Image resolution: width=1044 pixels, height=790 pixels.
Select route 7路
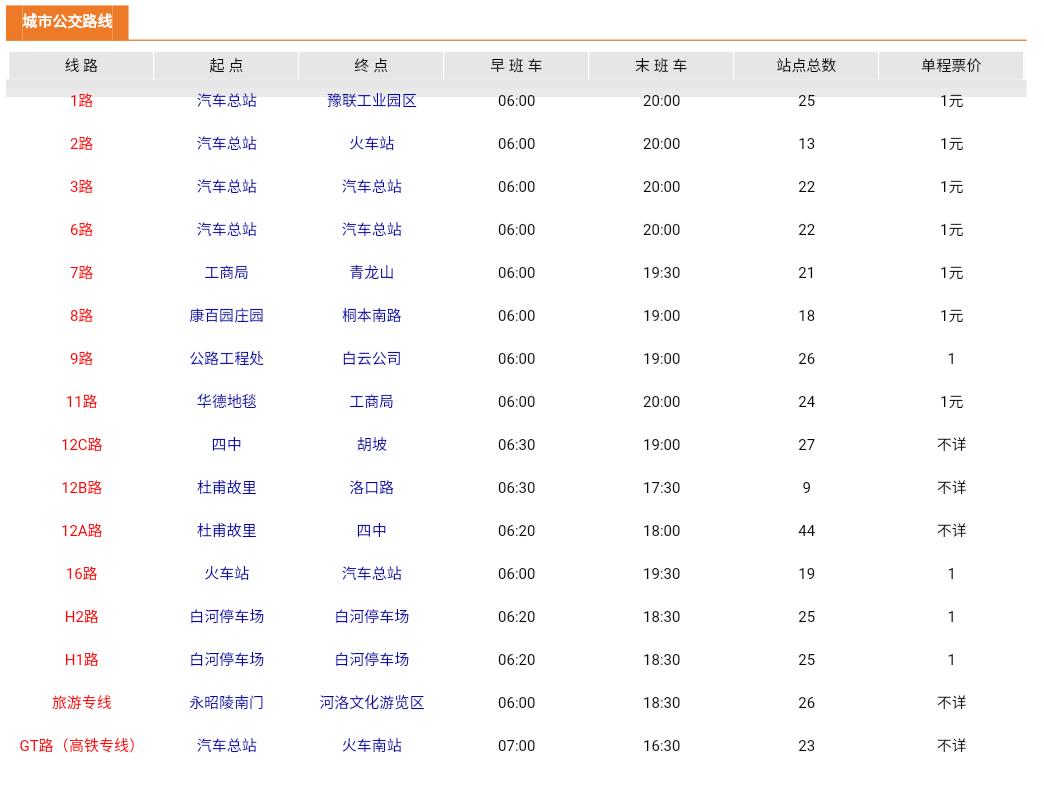coord(80,273)
